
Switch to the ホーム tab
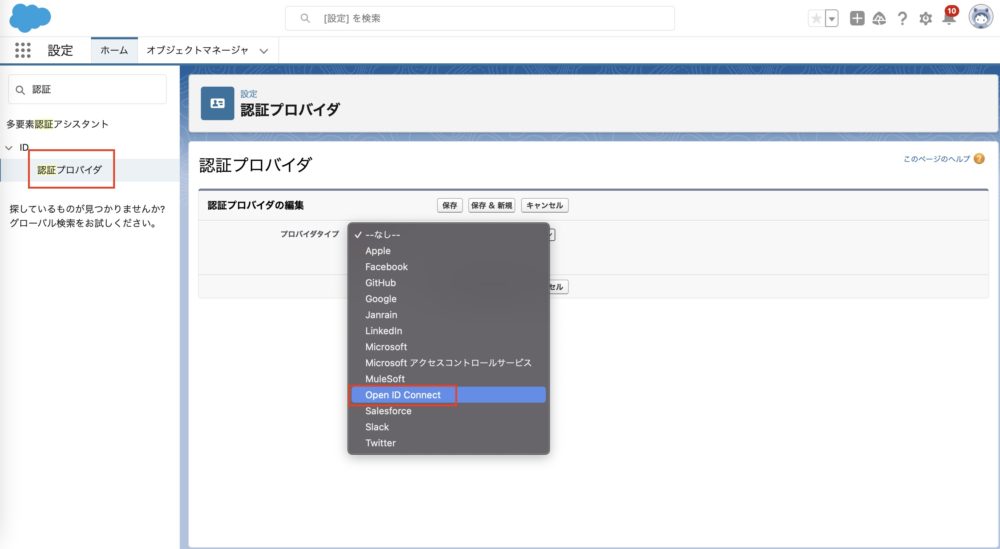114,50
